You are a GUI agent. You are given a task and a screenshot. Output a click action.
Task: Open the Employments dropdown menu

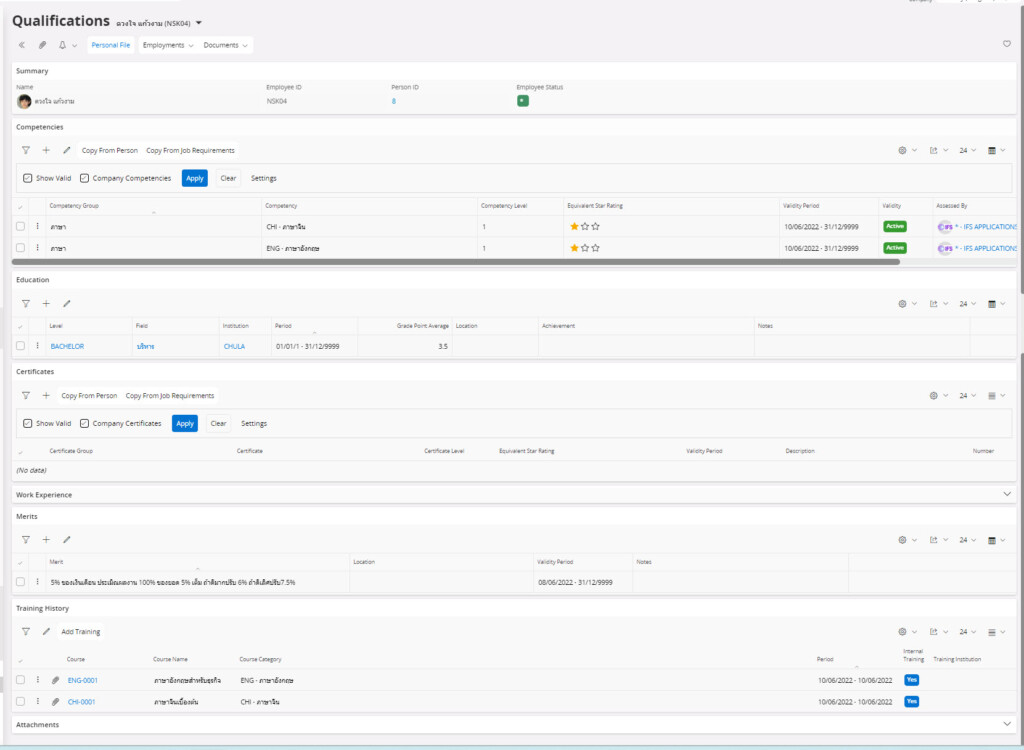(167, 45)
